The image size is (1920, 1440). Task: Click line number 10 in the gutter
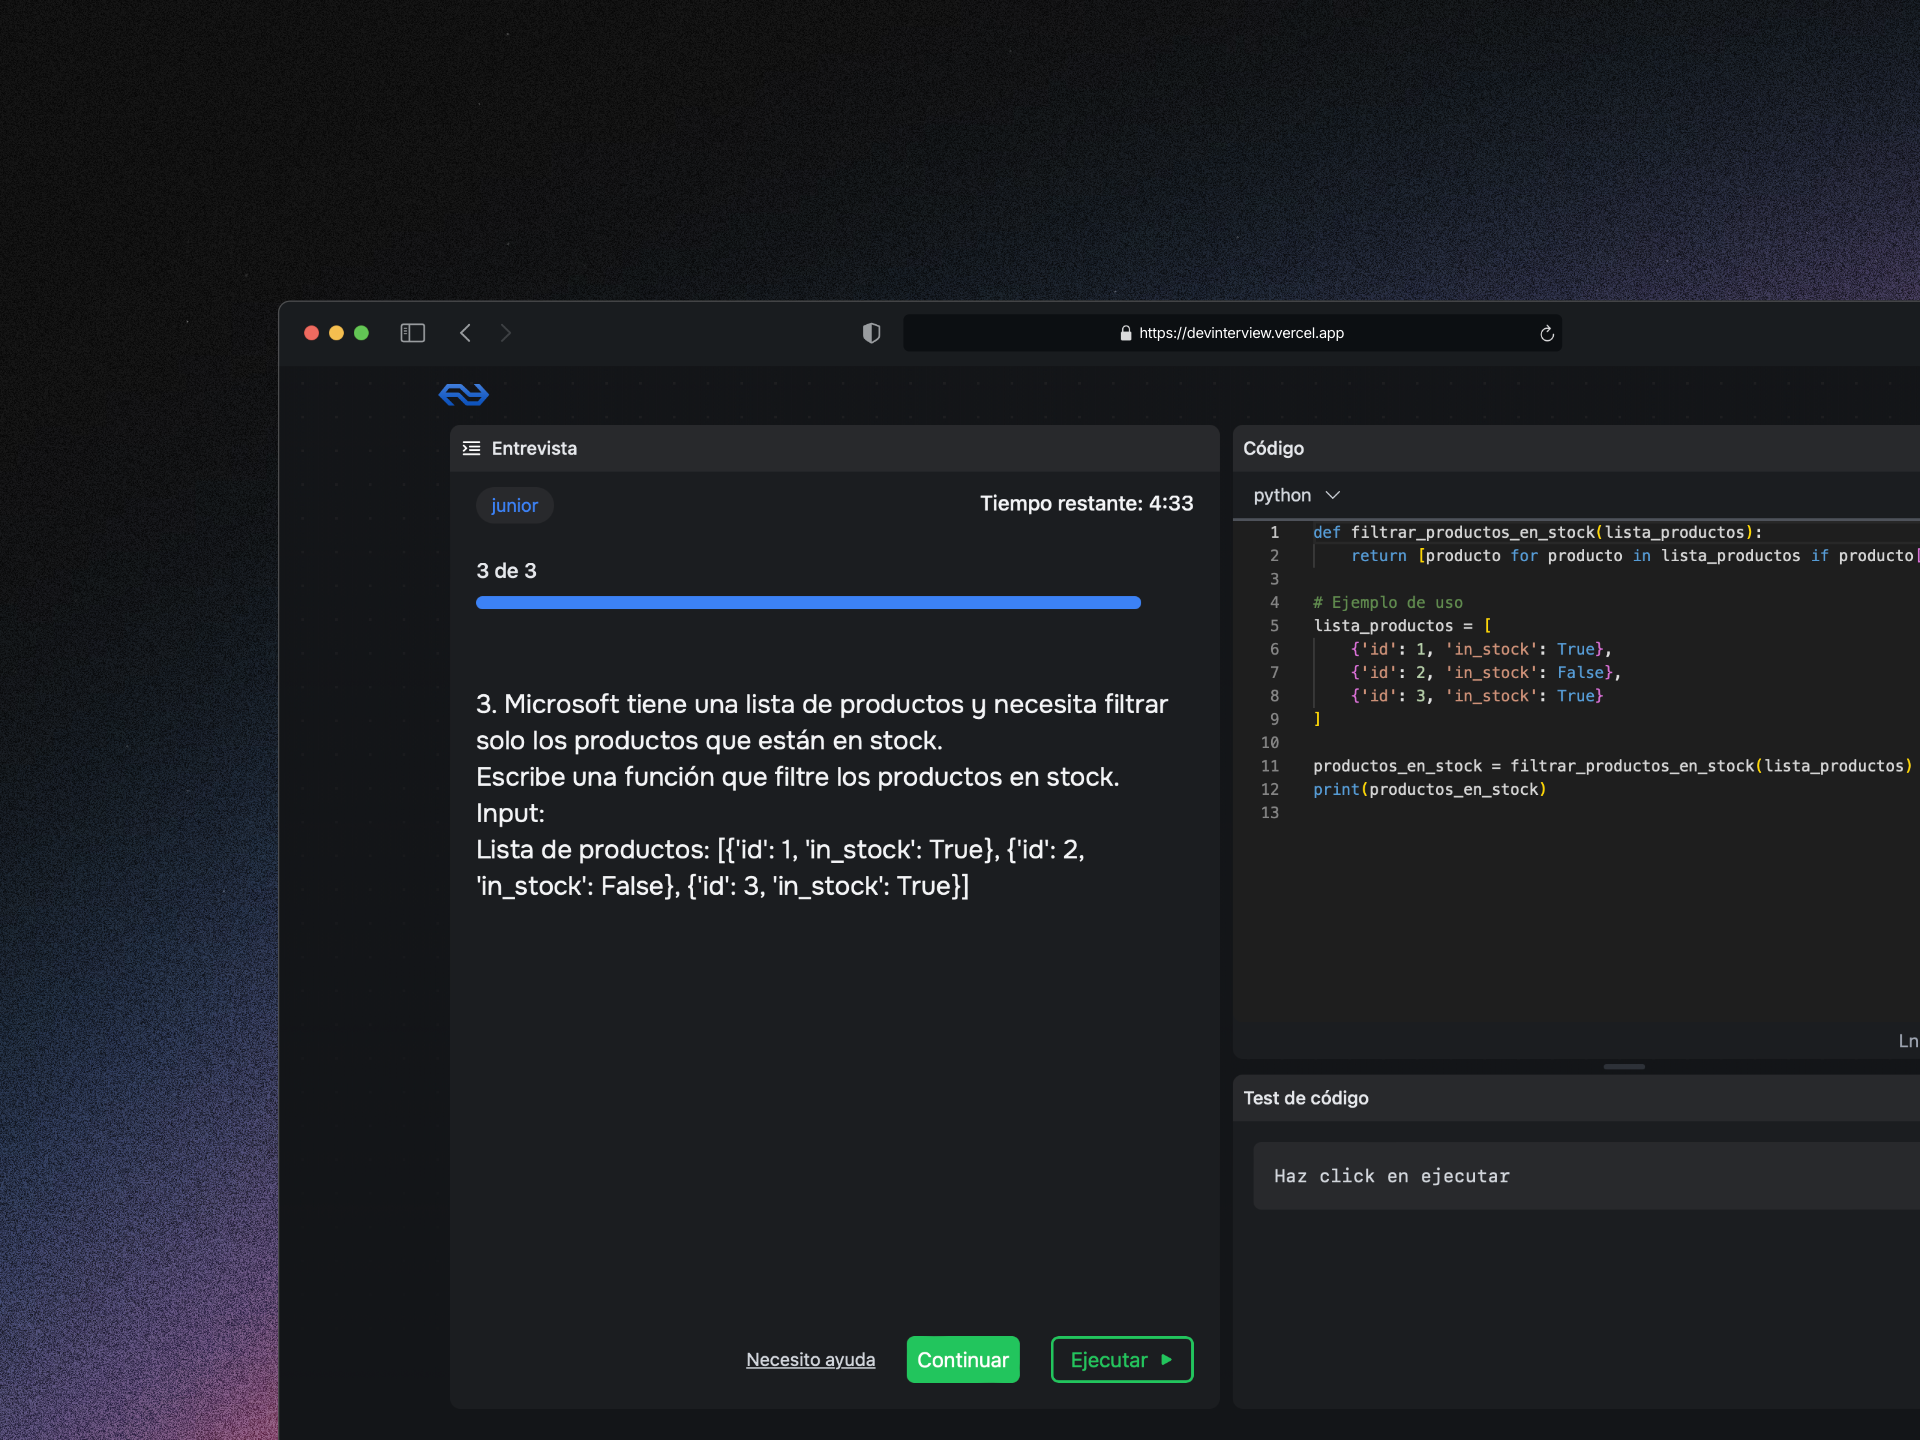coord(1269,742)
